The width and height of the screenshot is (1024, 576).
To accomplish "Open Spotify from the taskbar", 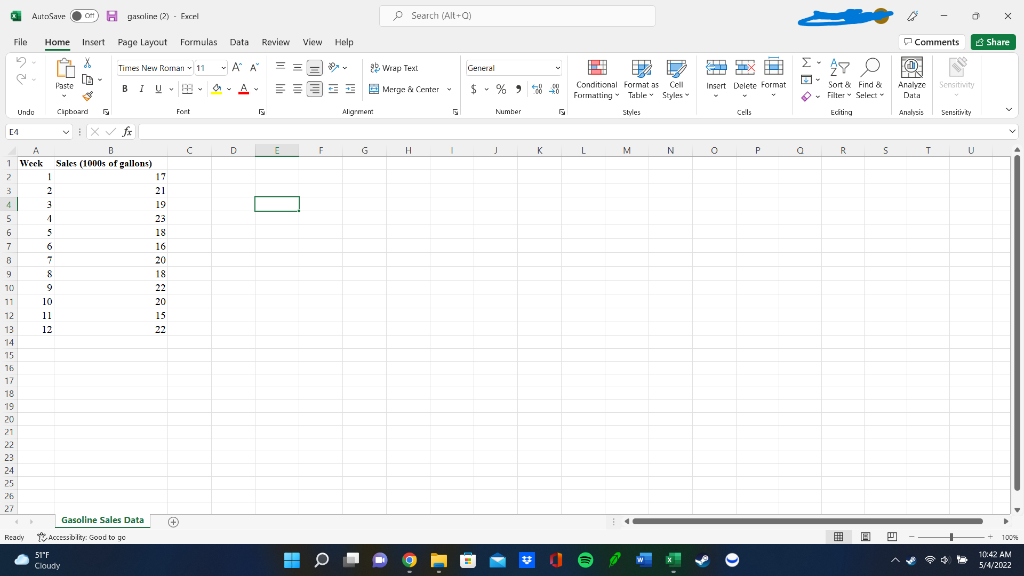I will coord(585,560).
